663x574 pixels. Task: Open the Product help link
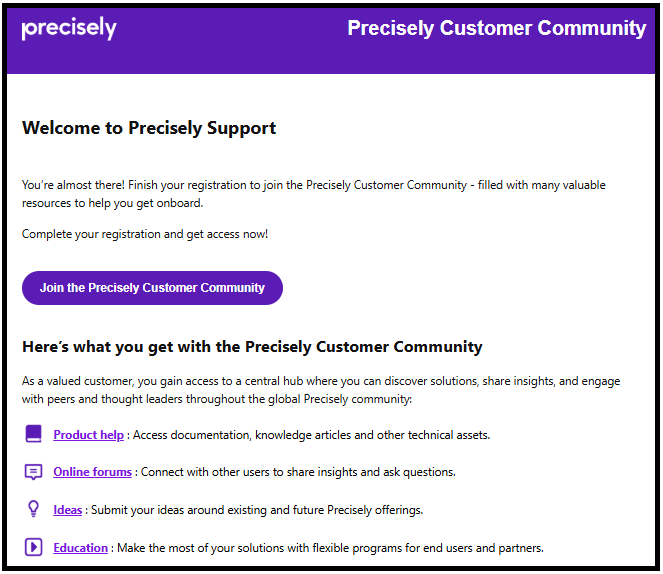coord(89,435)
